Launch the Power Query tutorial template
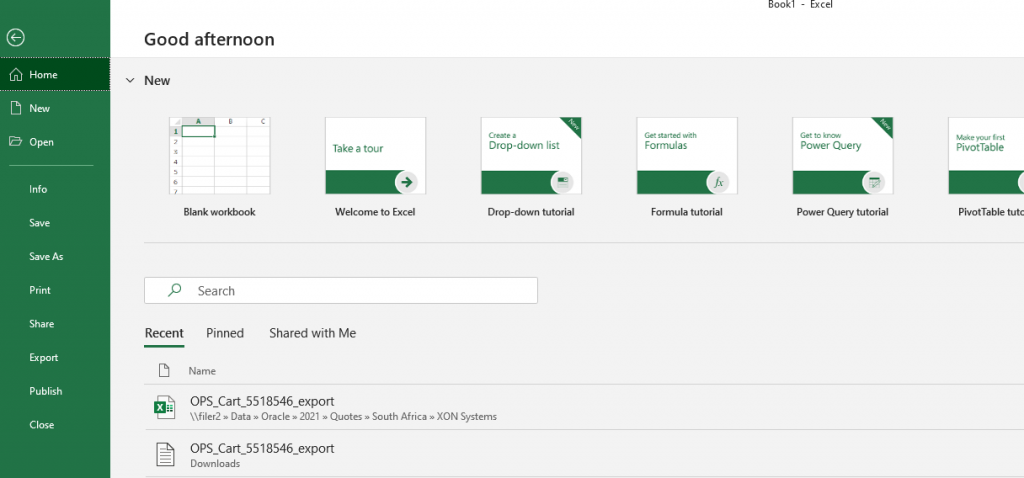Image resolution: width=1024 pixels, height=478 pixels. pyautogui.click(x=842, y=157)
